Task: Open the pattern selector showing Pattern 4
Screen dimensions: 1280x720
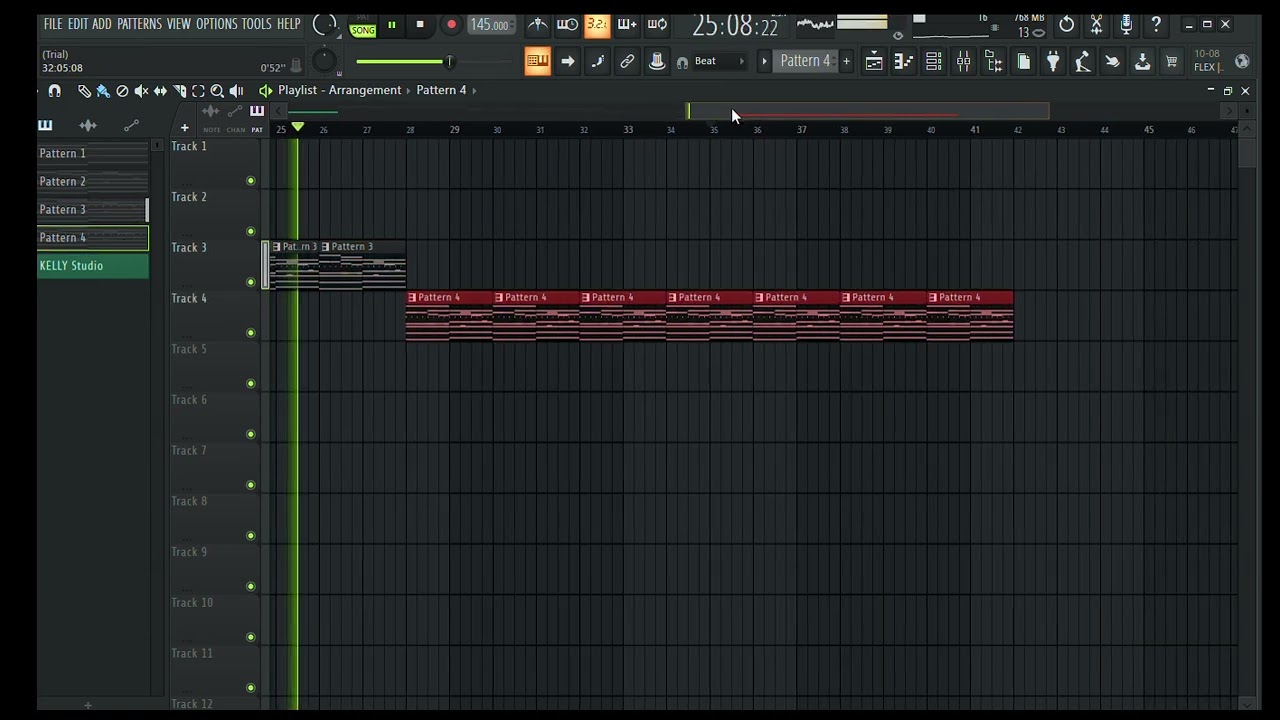Action: tap(805, 62)
